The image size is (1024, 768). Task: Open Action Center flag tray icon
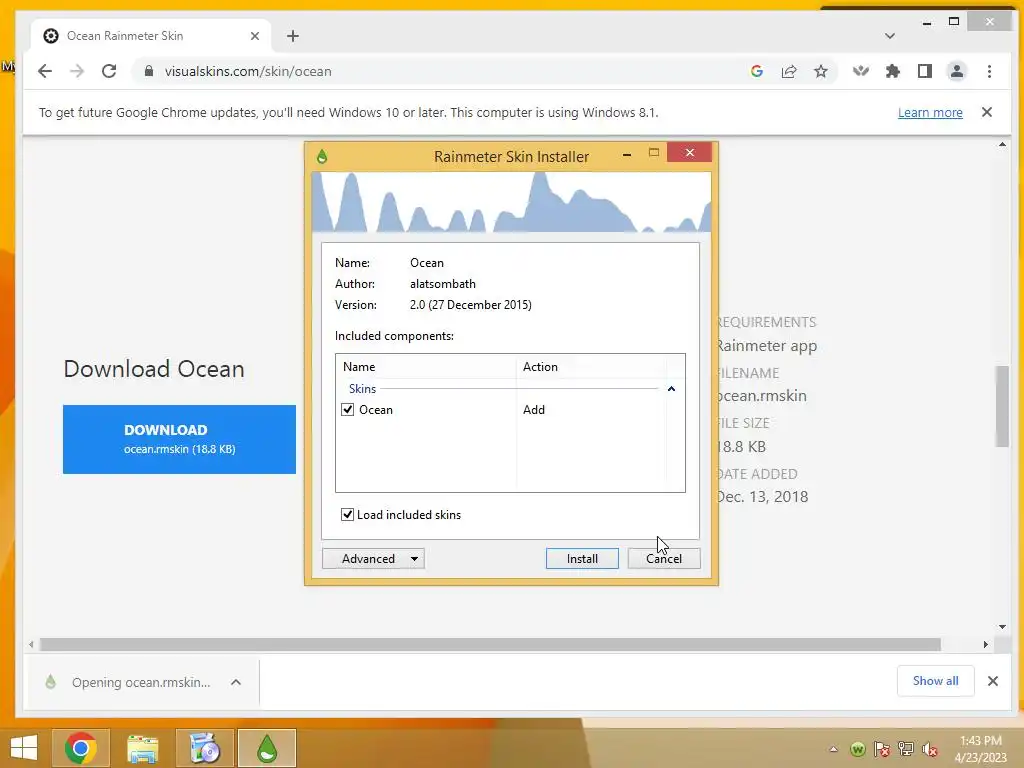pyautogui.click(x=882, y=749)
